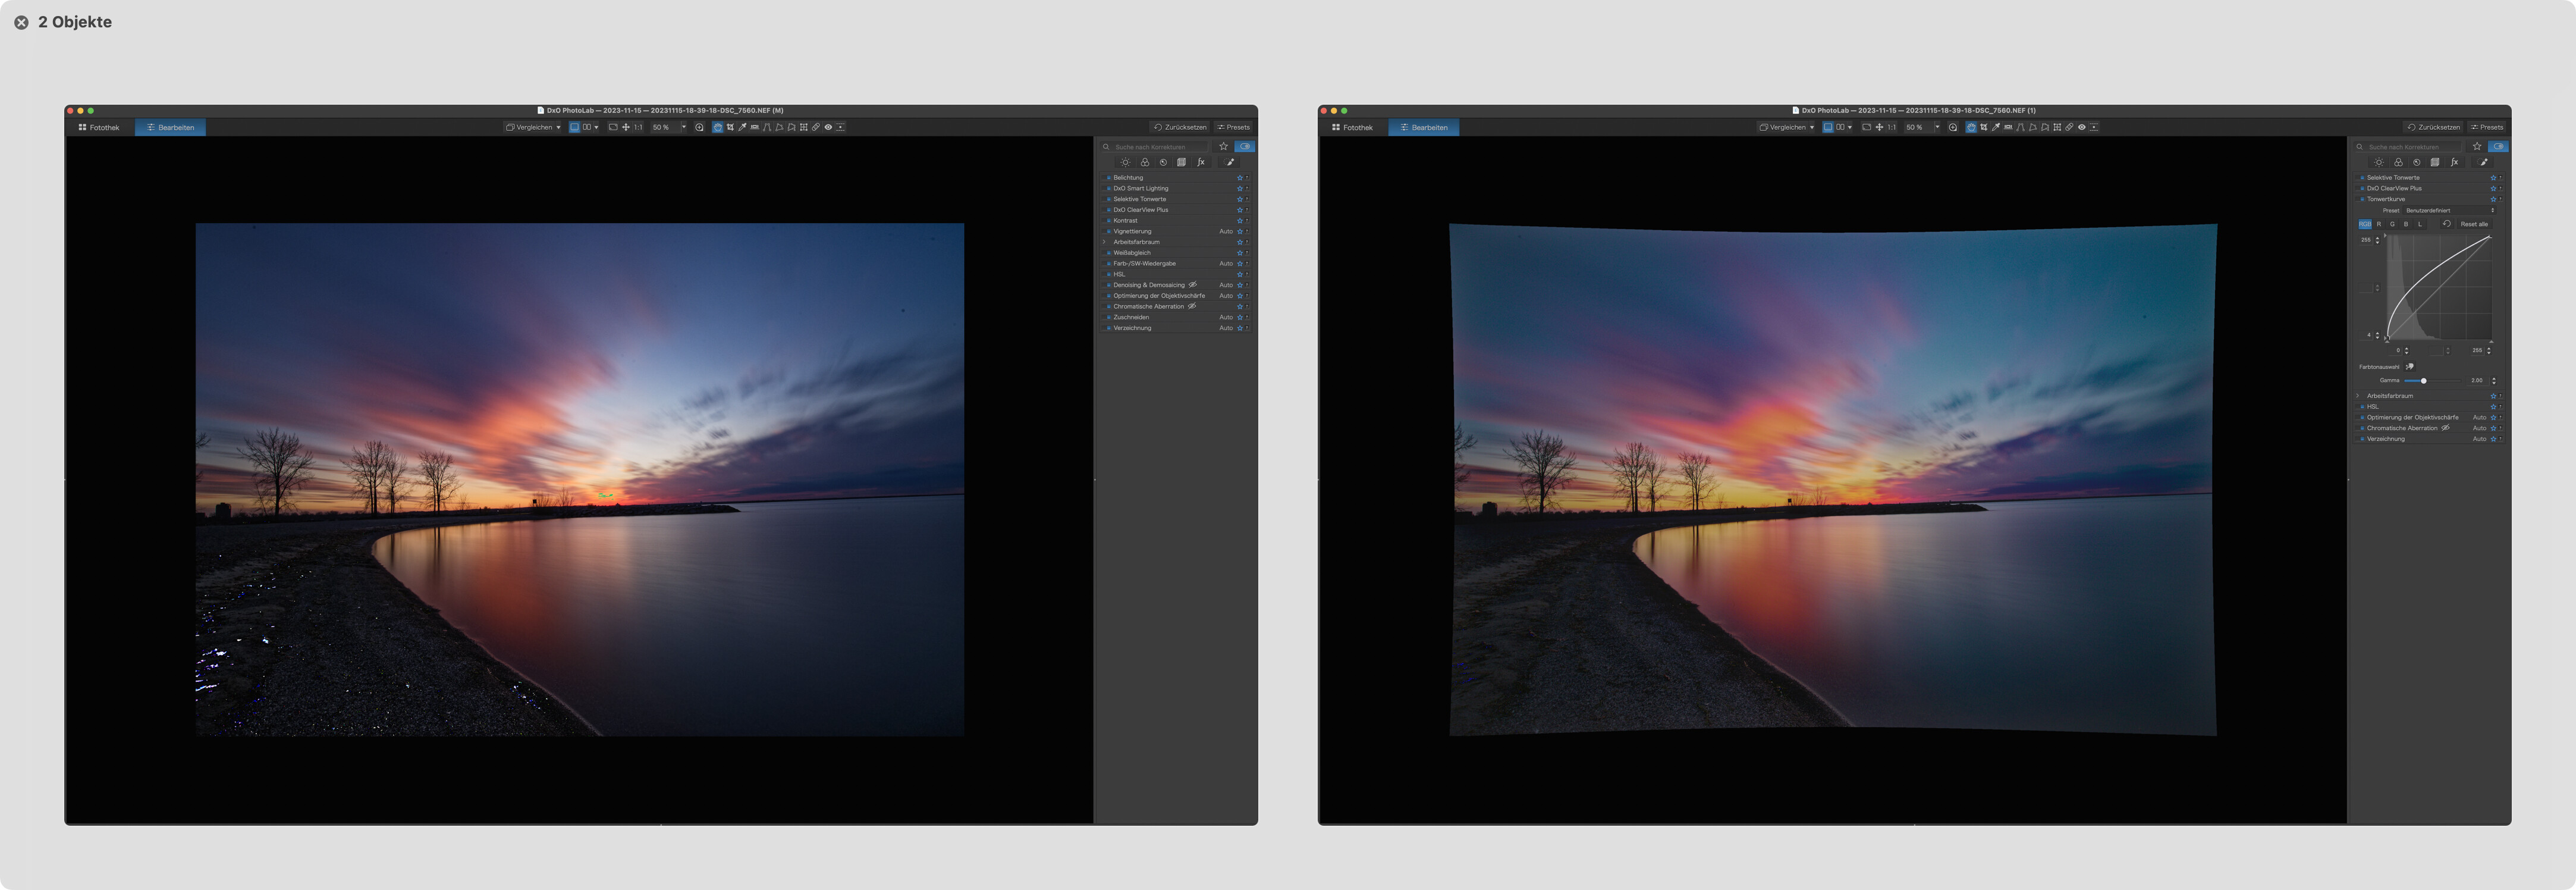Click the red-eye tool in left window toolbar
This screenshot has width=2576, height=890.
tap(828, 127)
